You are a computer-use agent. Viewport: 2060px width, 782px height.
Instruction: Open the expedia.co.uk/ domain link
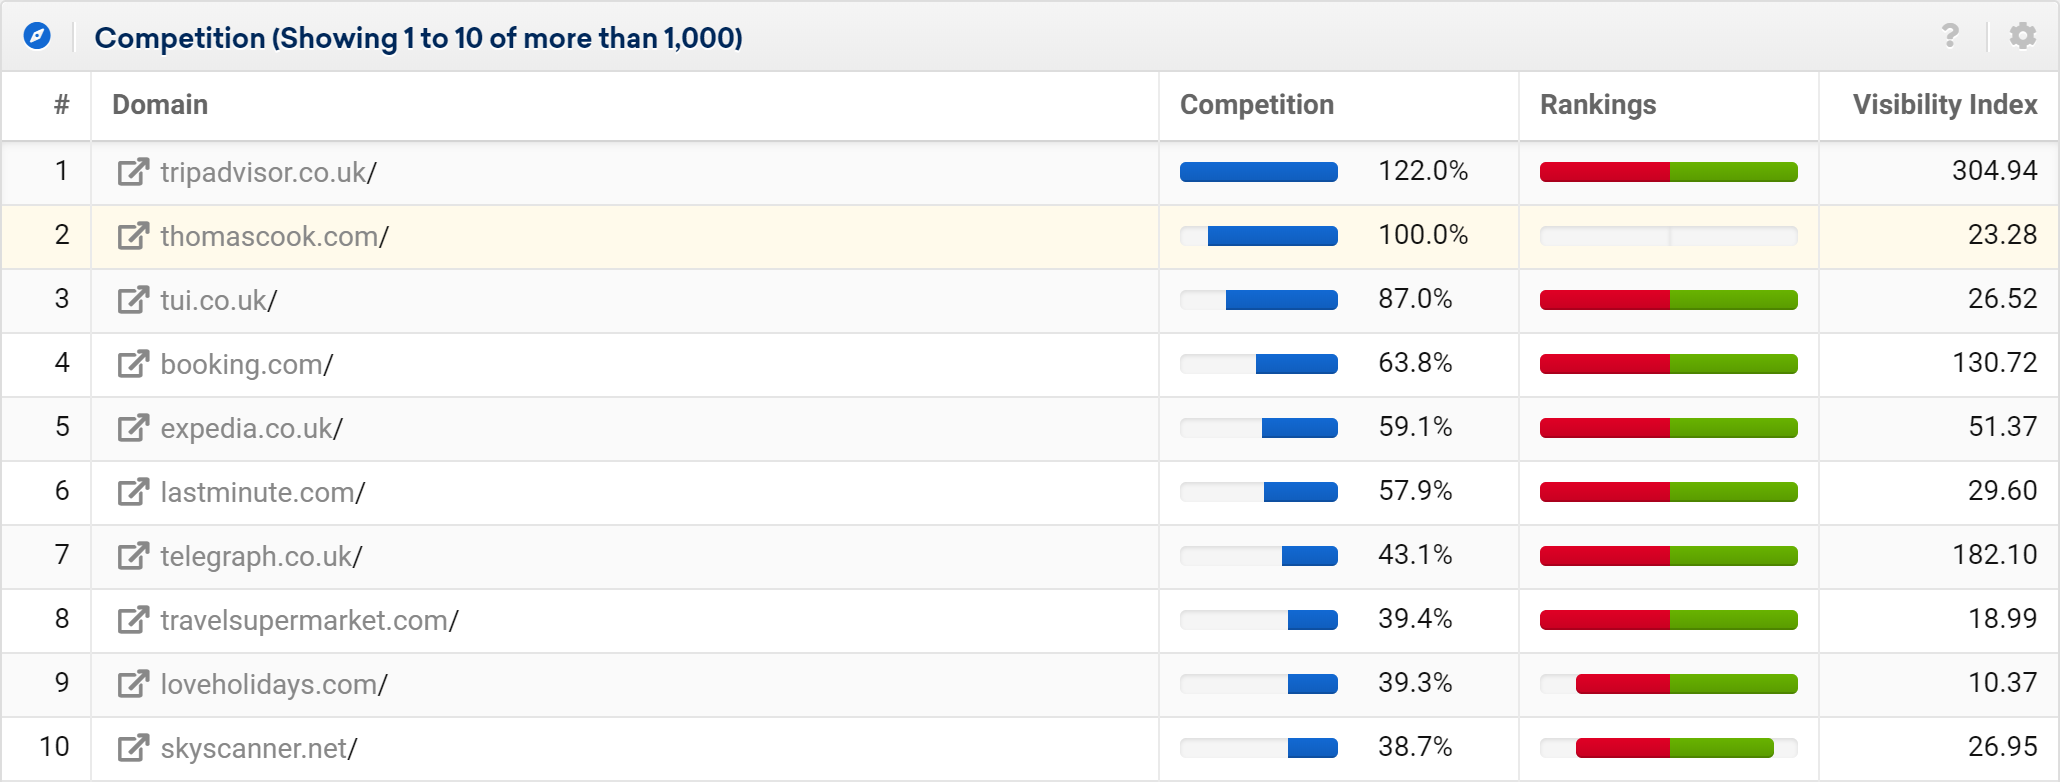(251, 428)
